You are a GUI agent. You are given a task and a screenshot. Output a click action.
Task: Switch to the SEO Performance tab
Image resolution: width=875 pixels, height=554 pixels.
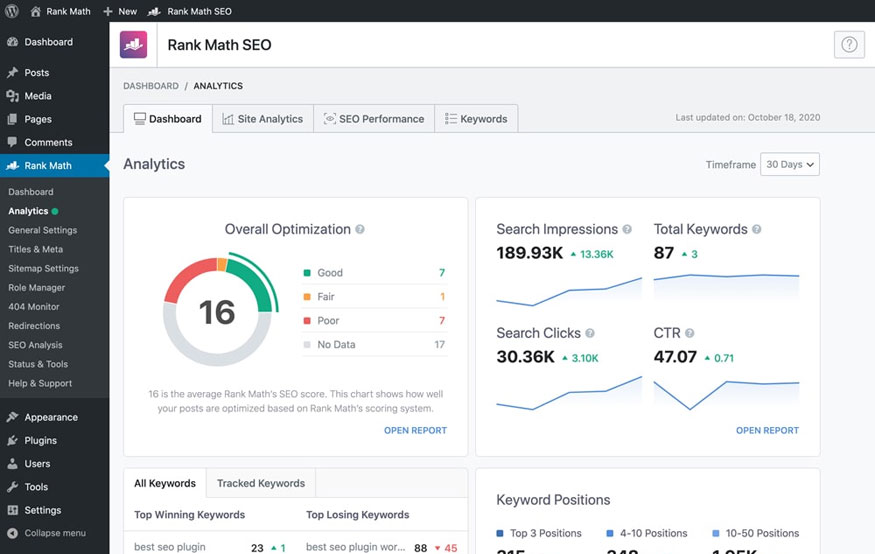coord(374,119)
